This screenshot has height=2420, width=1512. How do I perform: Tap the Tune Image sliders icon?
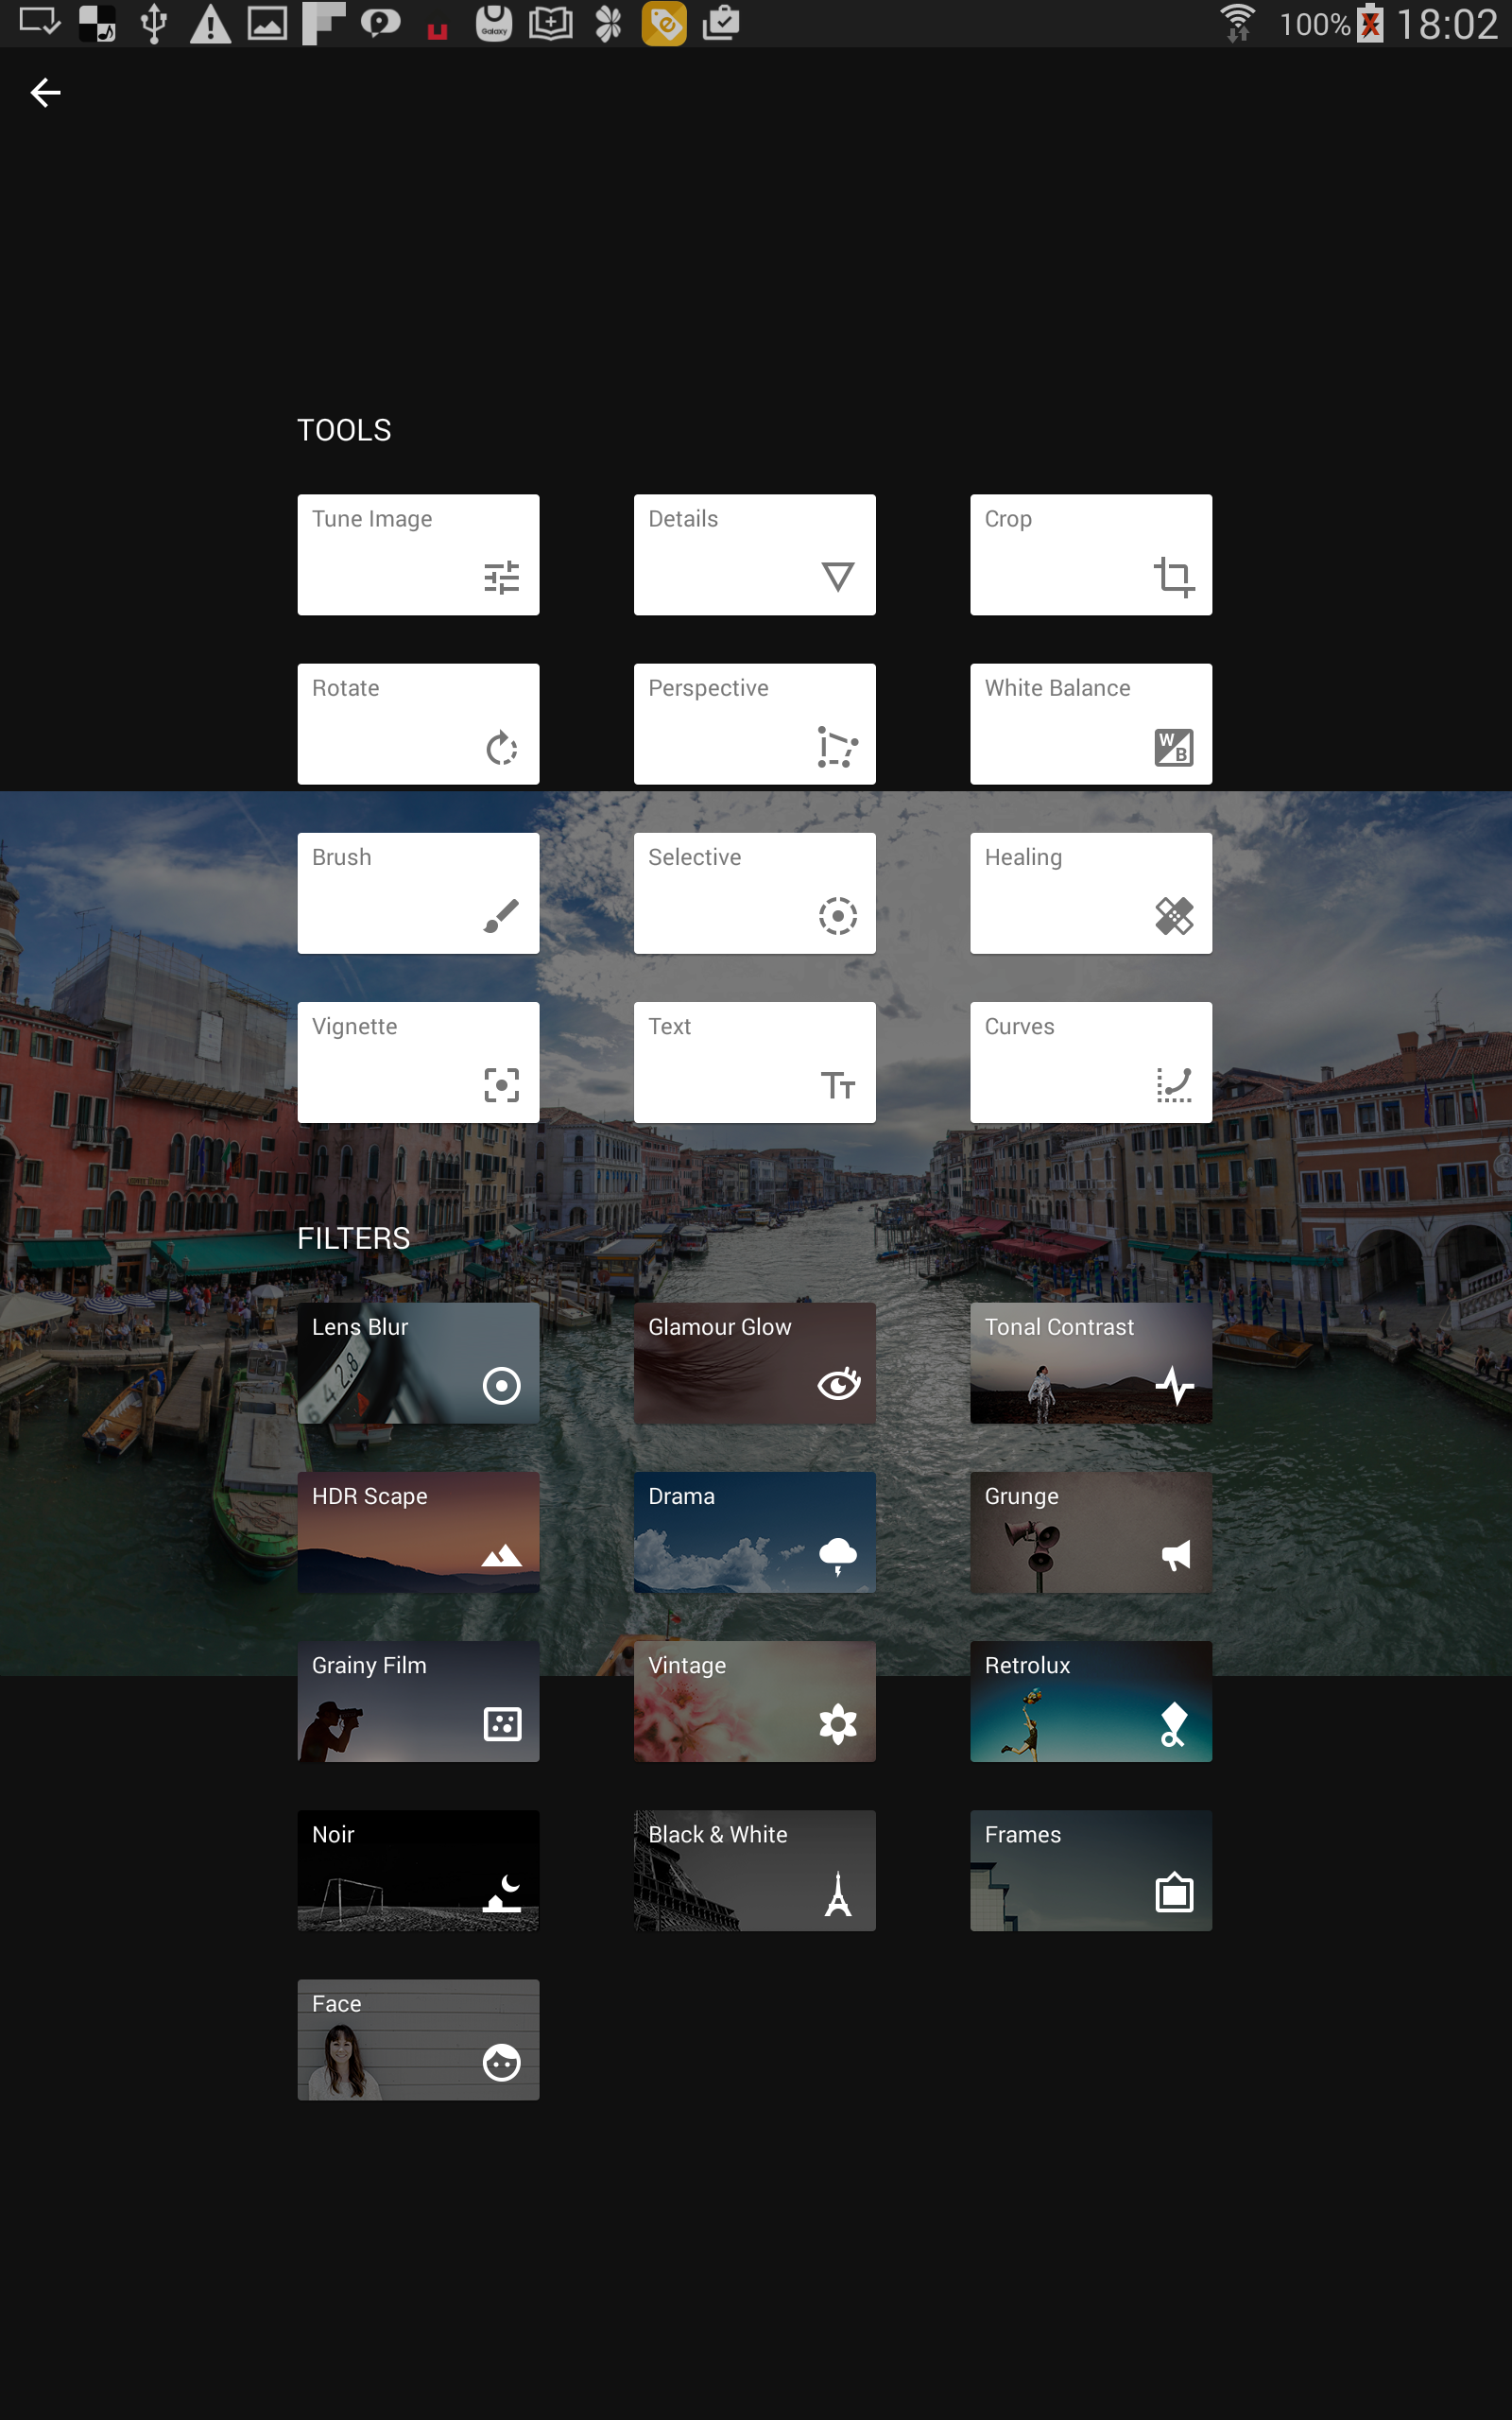pyautogui.click(x=501, y=577)
